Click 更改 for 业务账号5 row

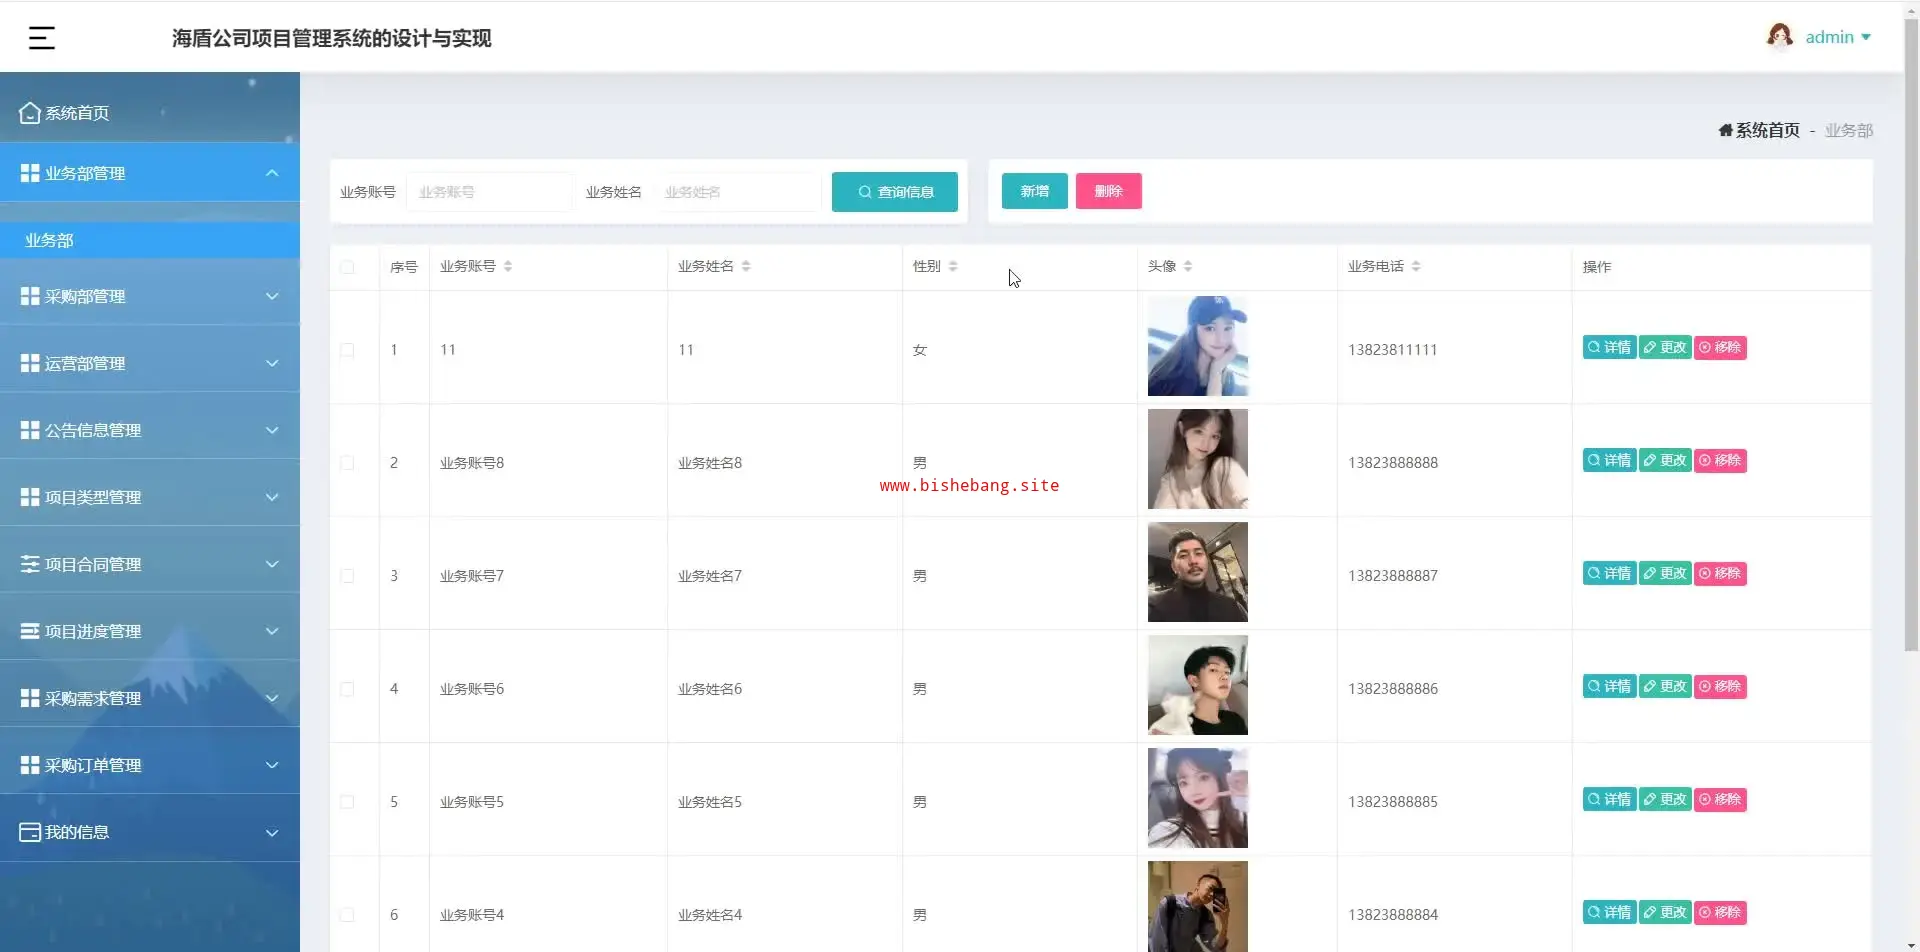[1665, 800]
